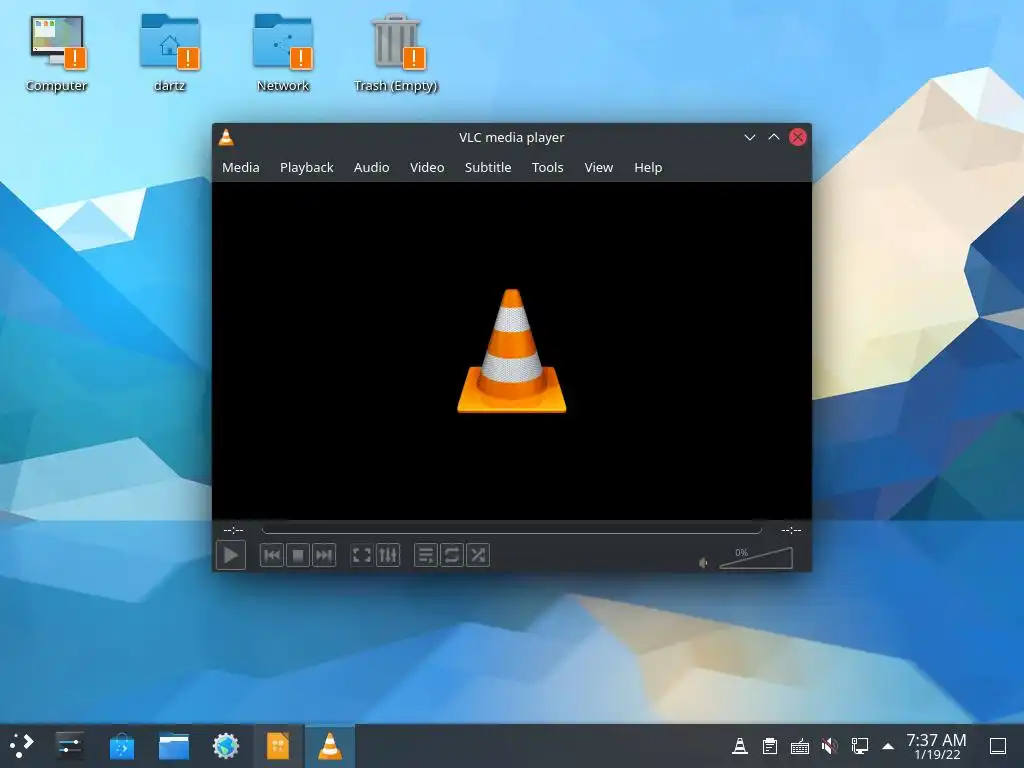Skip to previous media in VLC

point(272,555)
